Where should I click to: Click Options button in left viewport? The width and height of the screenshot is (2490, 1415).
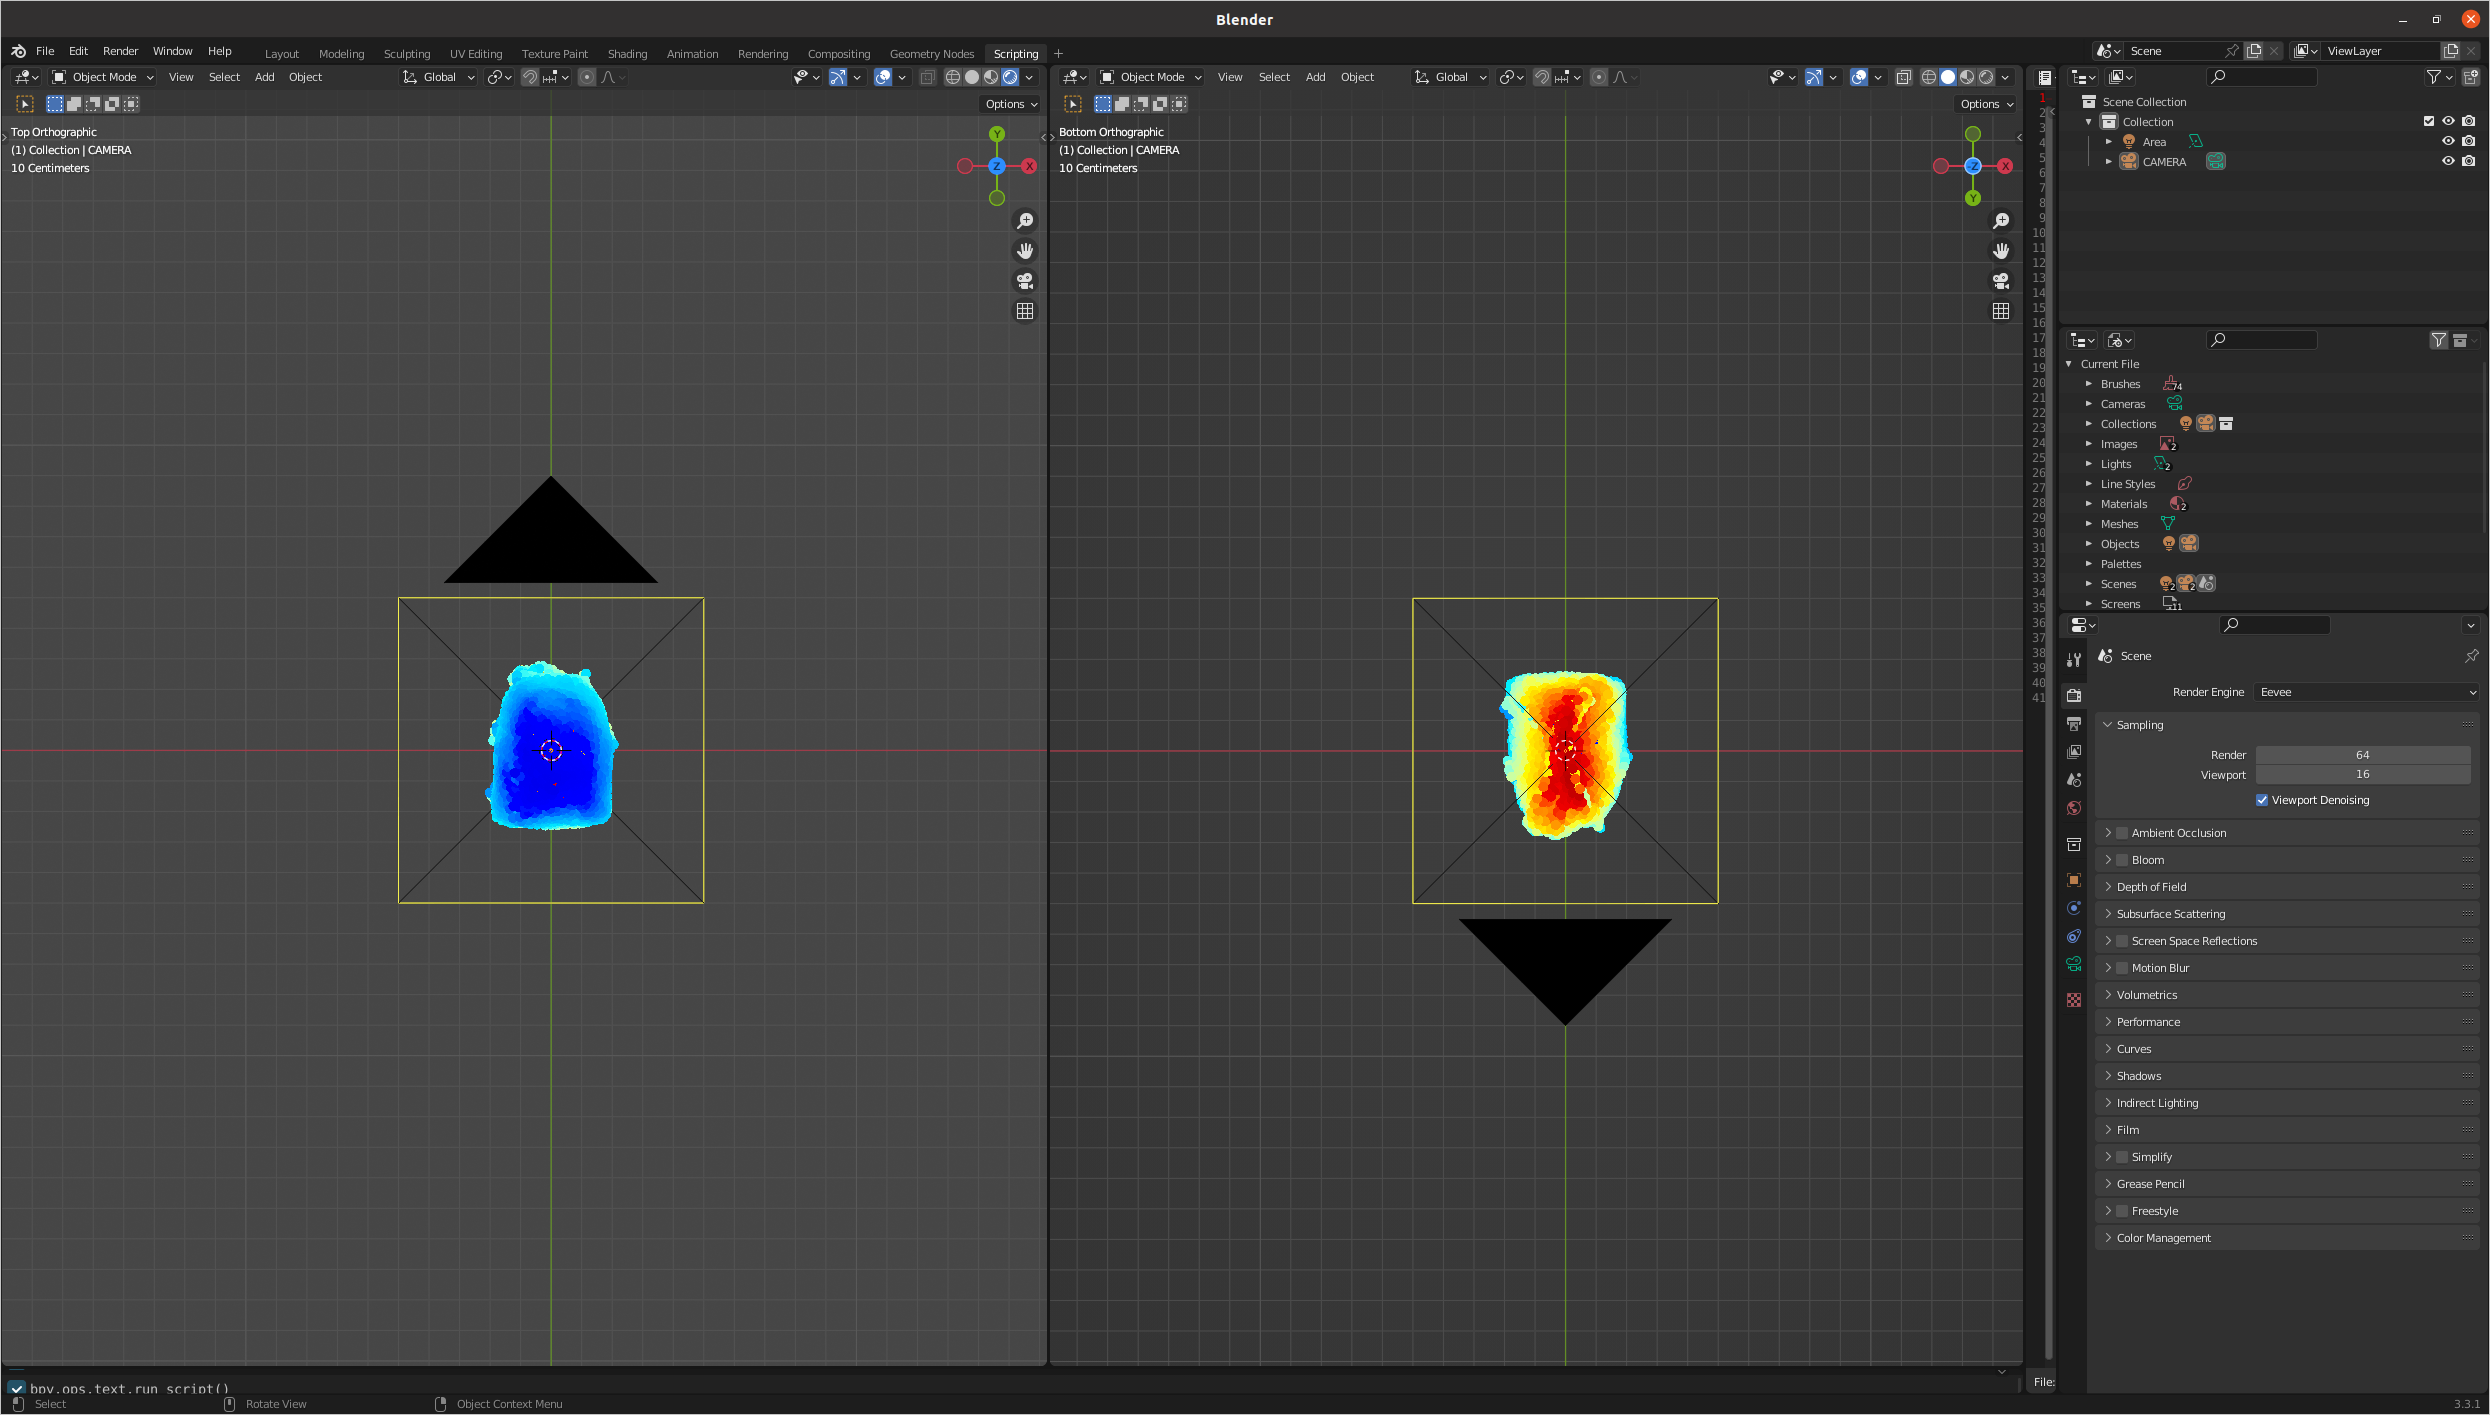[x=1011, y=104]
